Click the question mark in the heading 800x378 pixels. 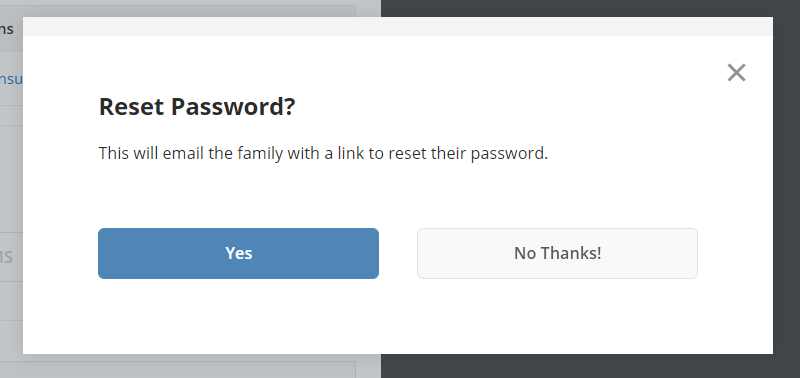point(290,107)
